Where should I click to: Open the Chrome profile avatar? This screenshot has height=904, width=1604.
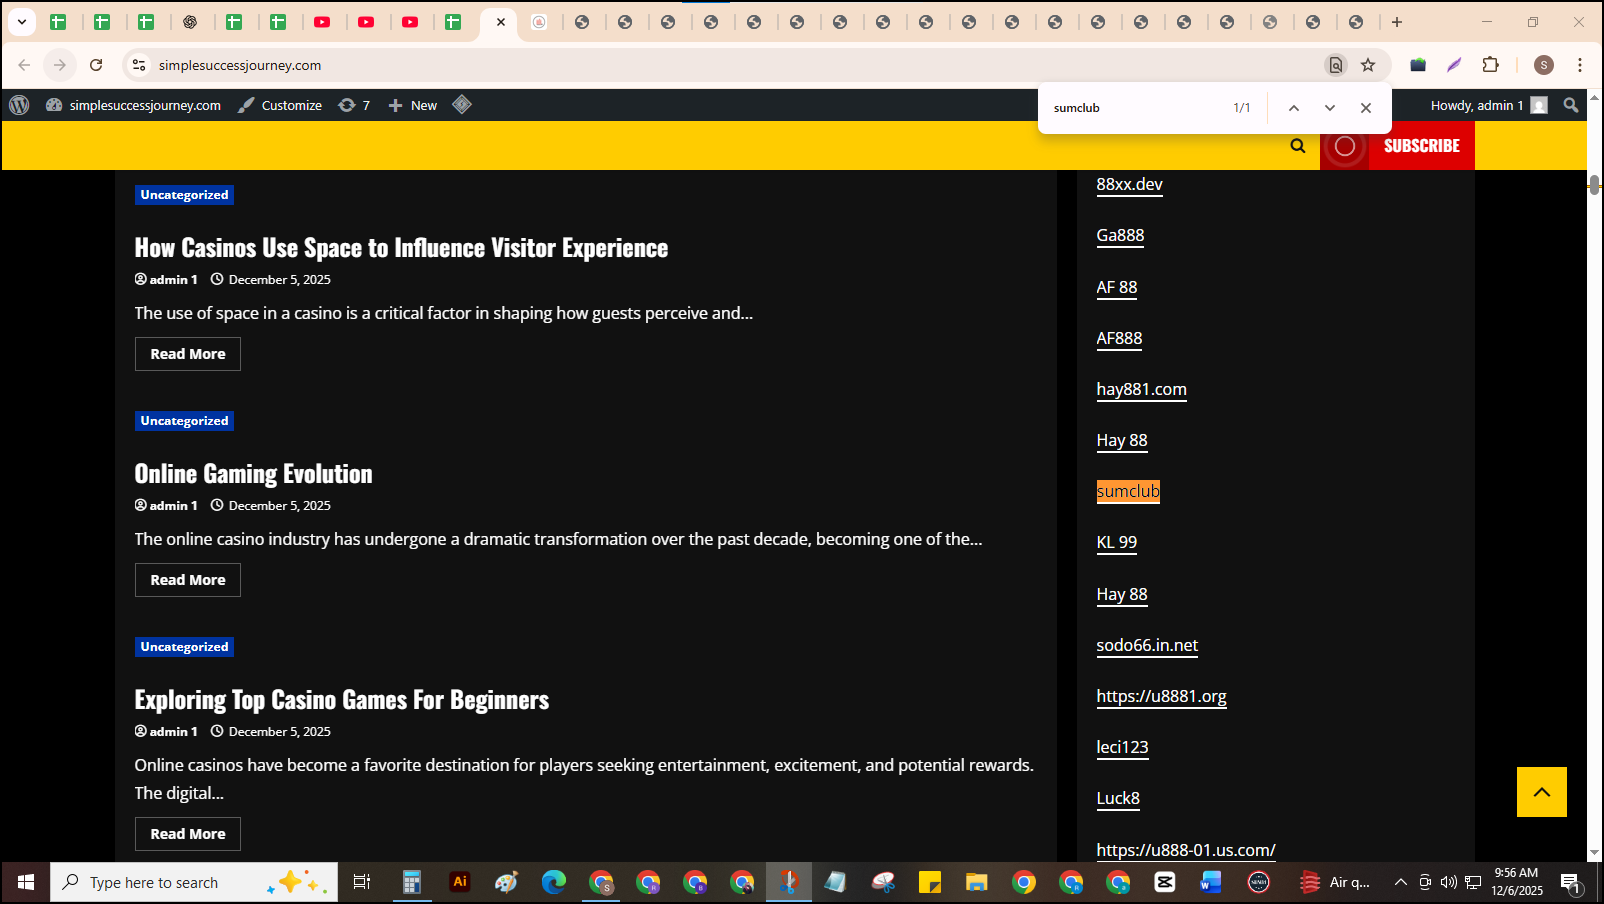(1544, 65)
